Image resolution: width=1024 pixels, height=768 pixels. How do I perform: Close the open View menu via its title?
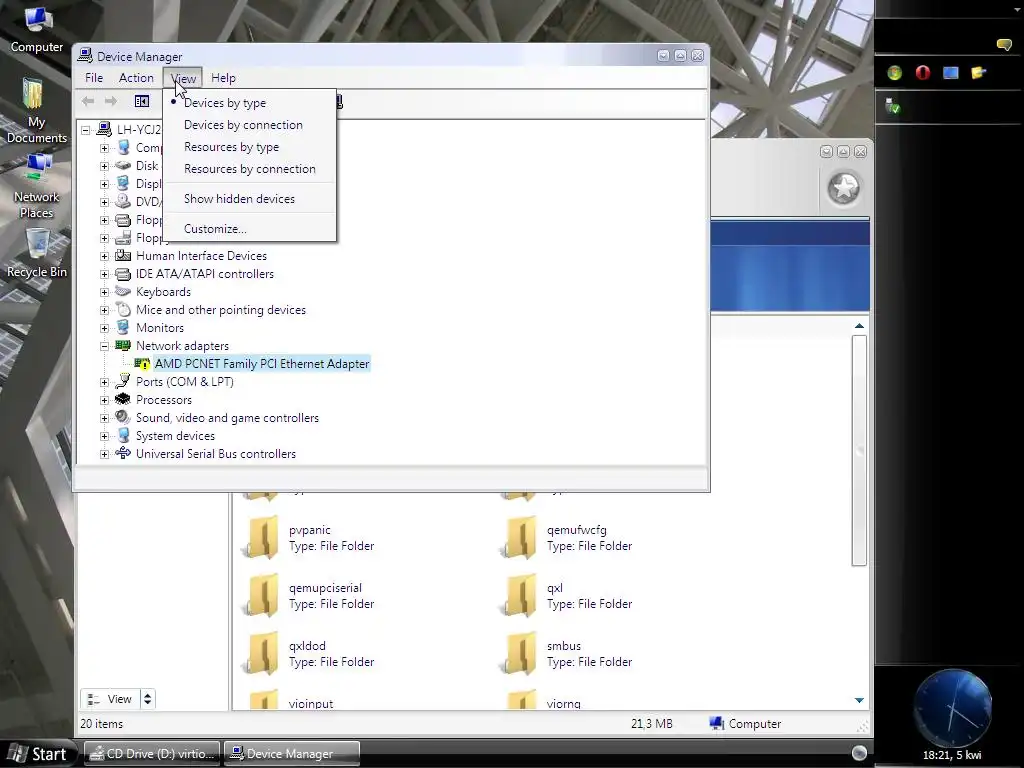[x=183, y=78]
